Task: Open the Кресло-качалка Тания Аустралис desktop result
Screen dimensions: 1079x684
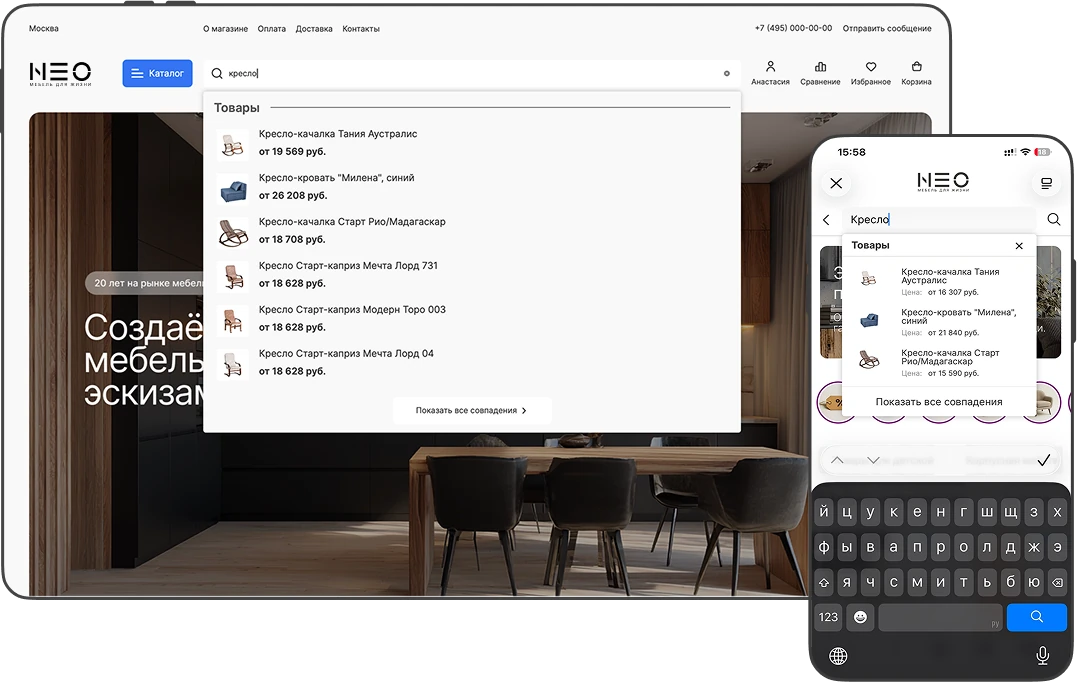Action: tap(338, 134)
